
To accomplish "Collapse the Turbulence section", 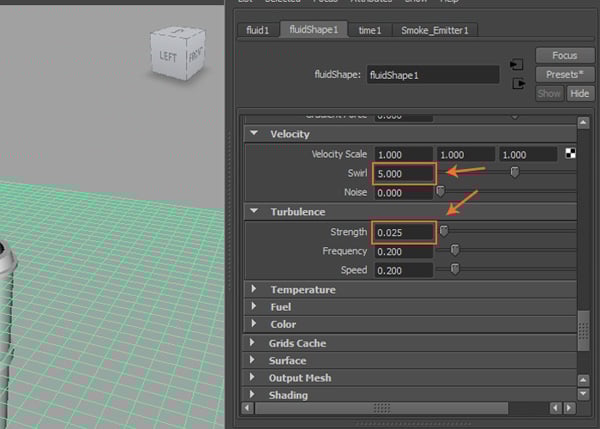I will pos(254,212).
